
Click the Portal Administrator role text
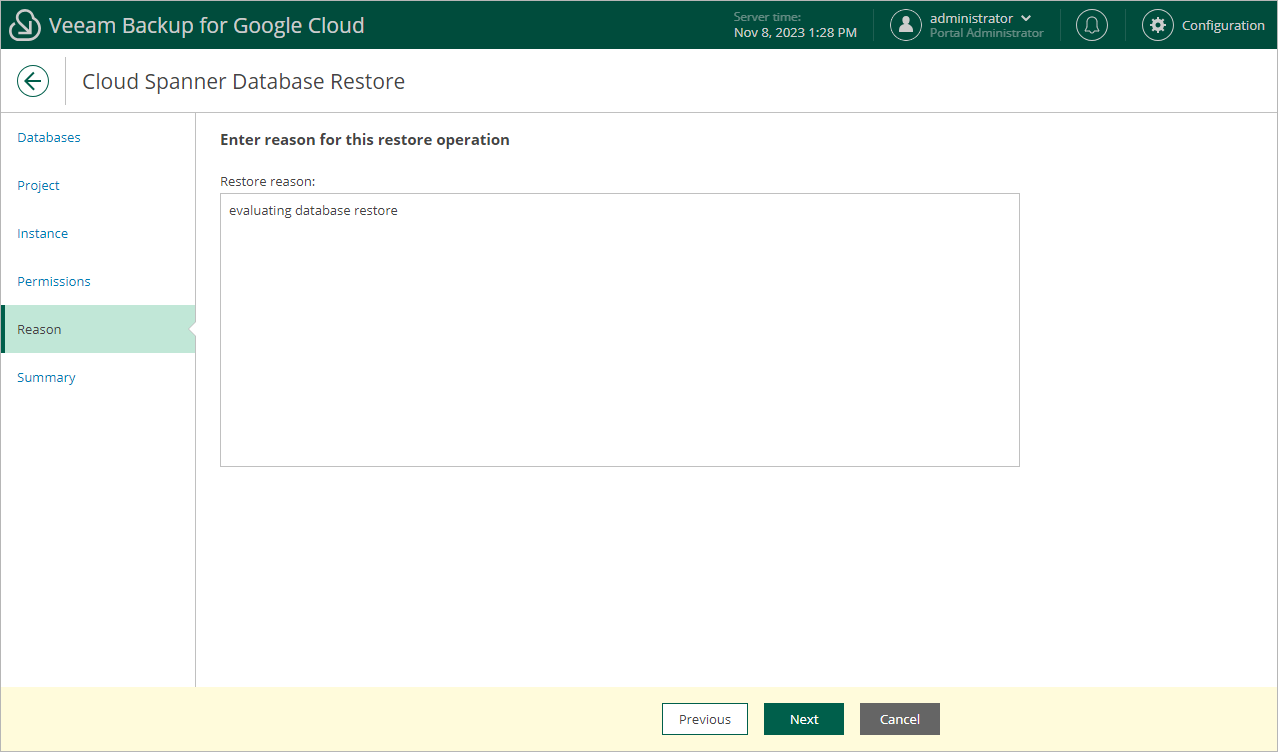pos(986,33)
